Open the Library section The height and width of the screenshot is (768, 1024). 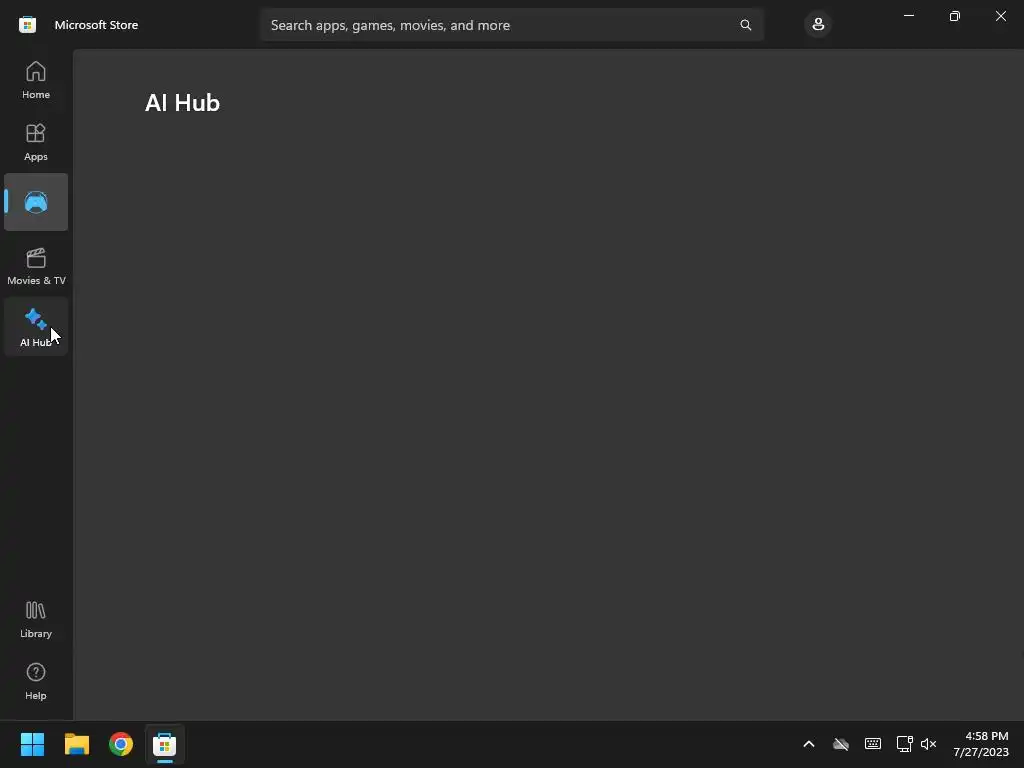point(36,619)
